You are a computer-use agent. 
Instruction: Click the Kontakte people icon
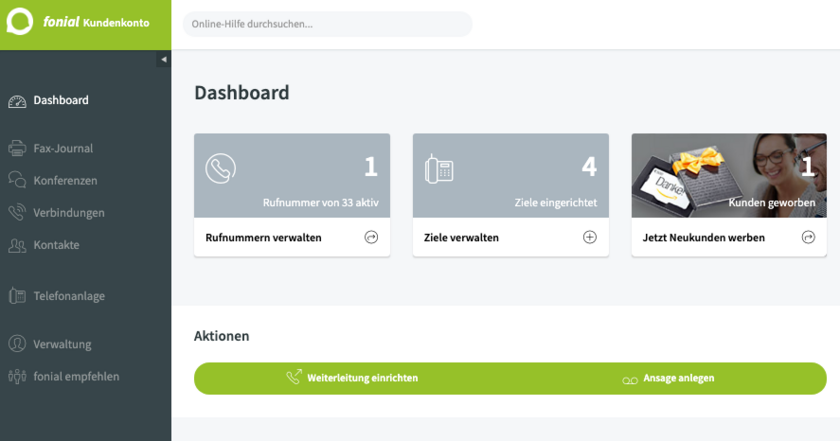click(17, 245)
